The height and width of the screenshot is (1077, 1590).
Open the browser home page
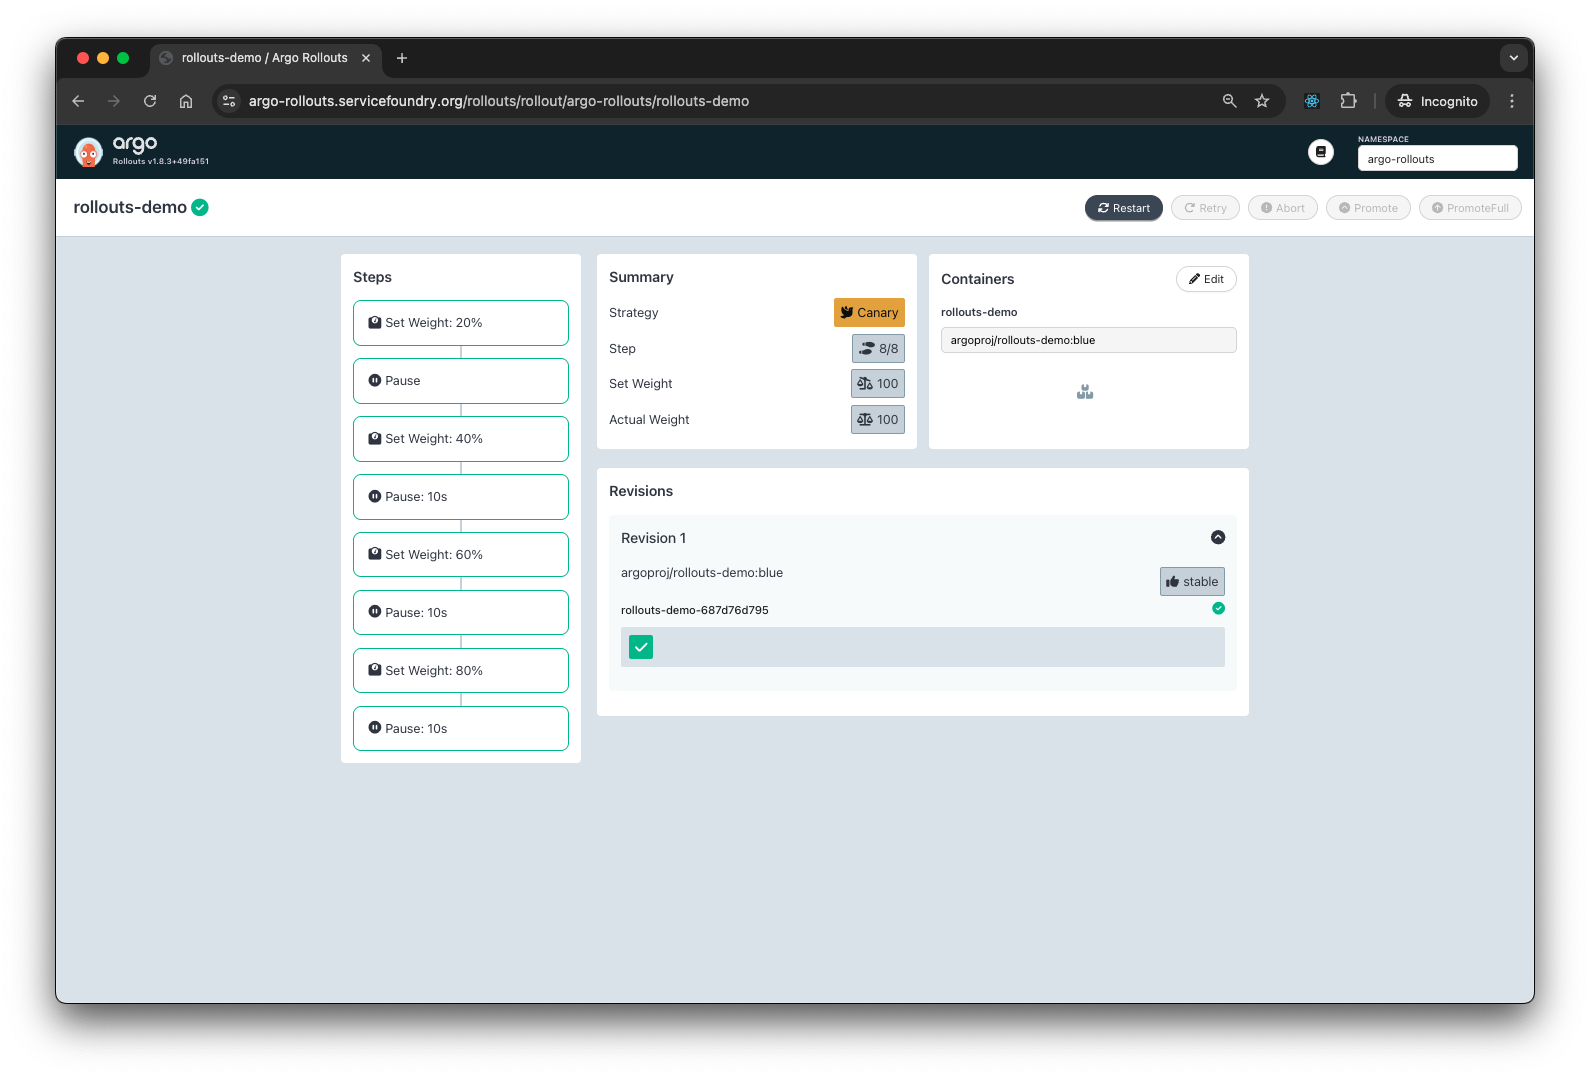[186, 101]
